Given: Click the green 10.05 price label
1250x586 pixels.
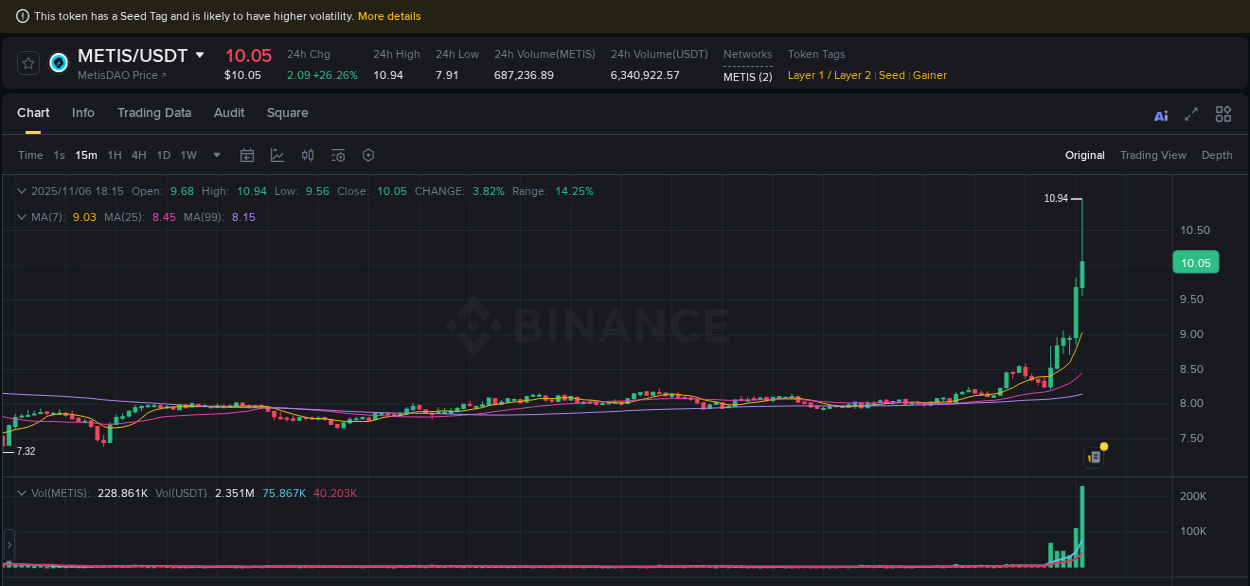Looking at the screenshot, I should (1195, 262).
